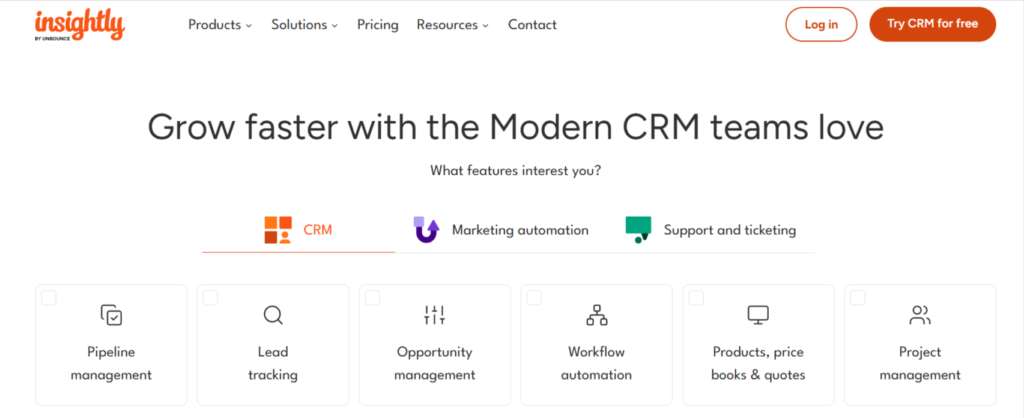Click the Pipeline management card label
Image resolution: width=1024 pixels, height=418 pixels.
[111, 364]
